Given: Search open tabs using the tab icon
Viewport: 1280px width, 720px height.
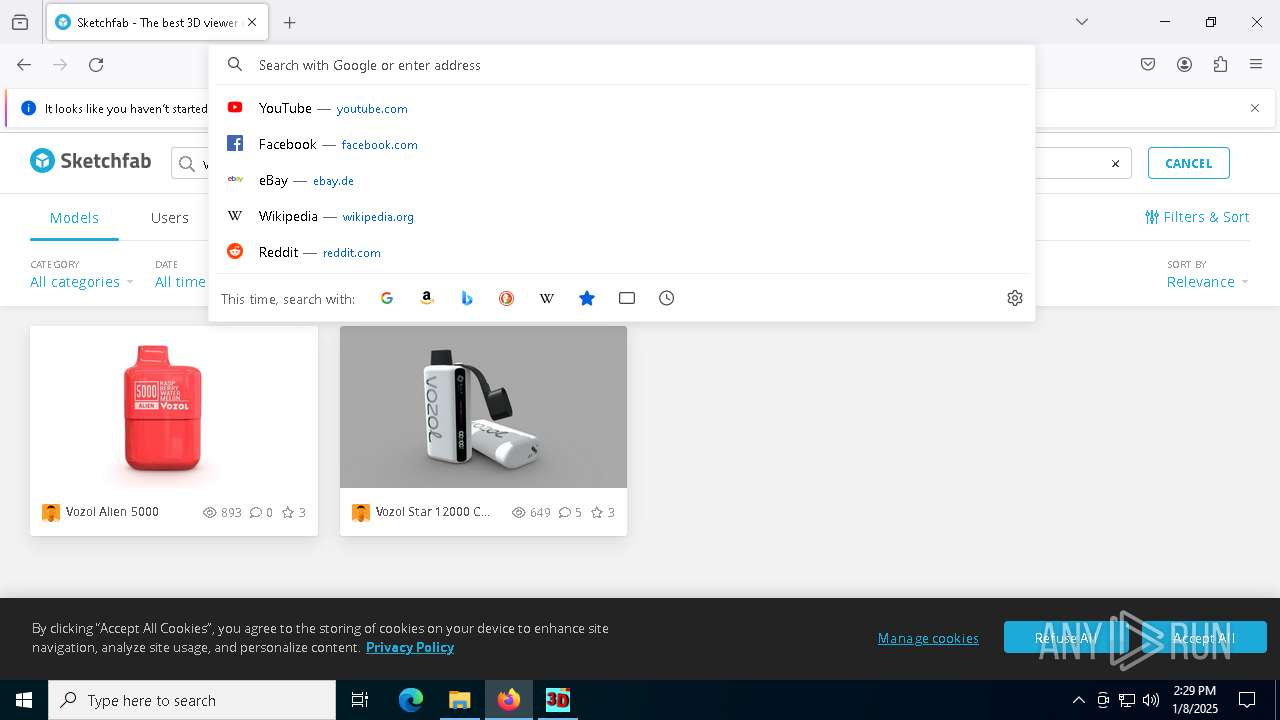Looking at the screenshot, I should point(627,298).
